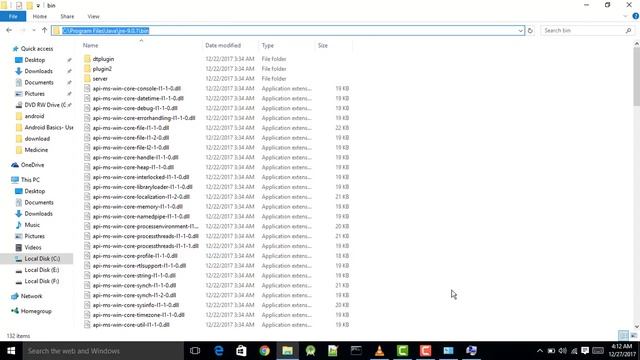
Task: Open Explorer Help question mark icon
Action: pos(636,16)
